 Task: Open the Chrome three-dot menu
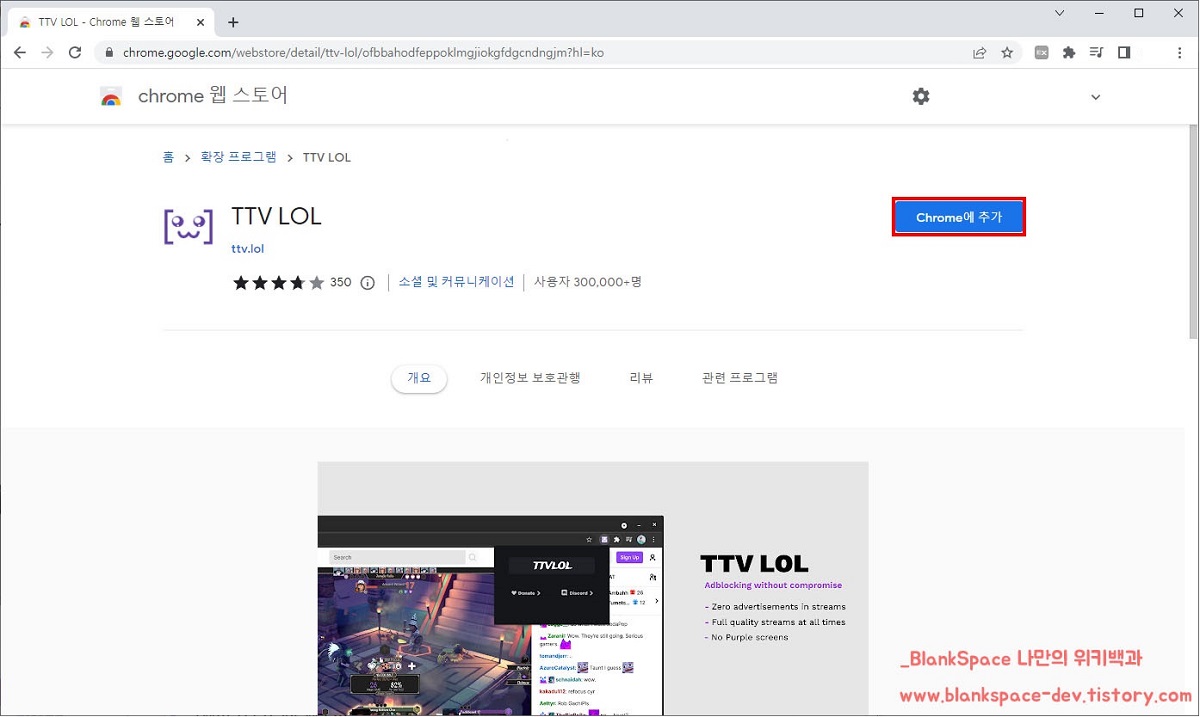pyautogui.click(x=1179, y=52)
